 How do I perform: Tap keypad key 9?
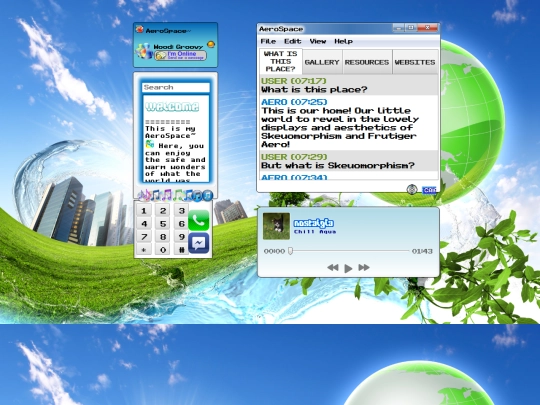[181, 237]
